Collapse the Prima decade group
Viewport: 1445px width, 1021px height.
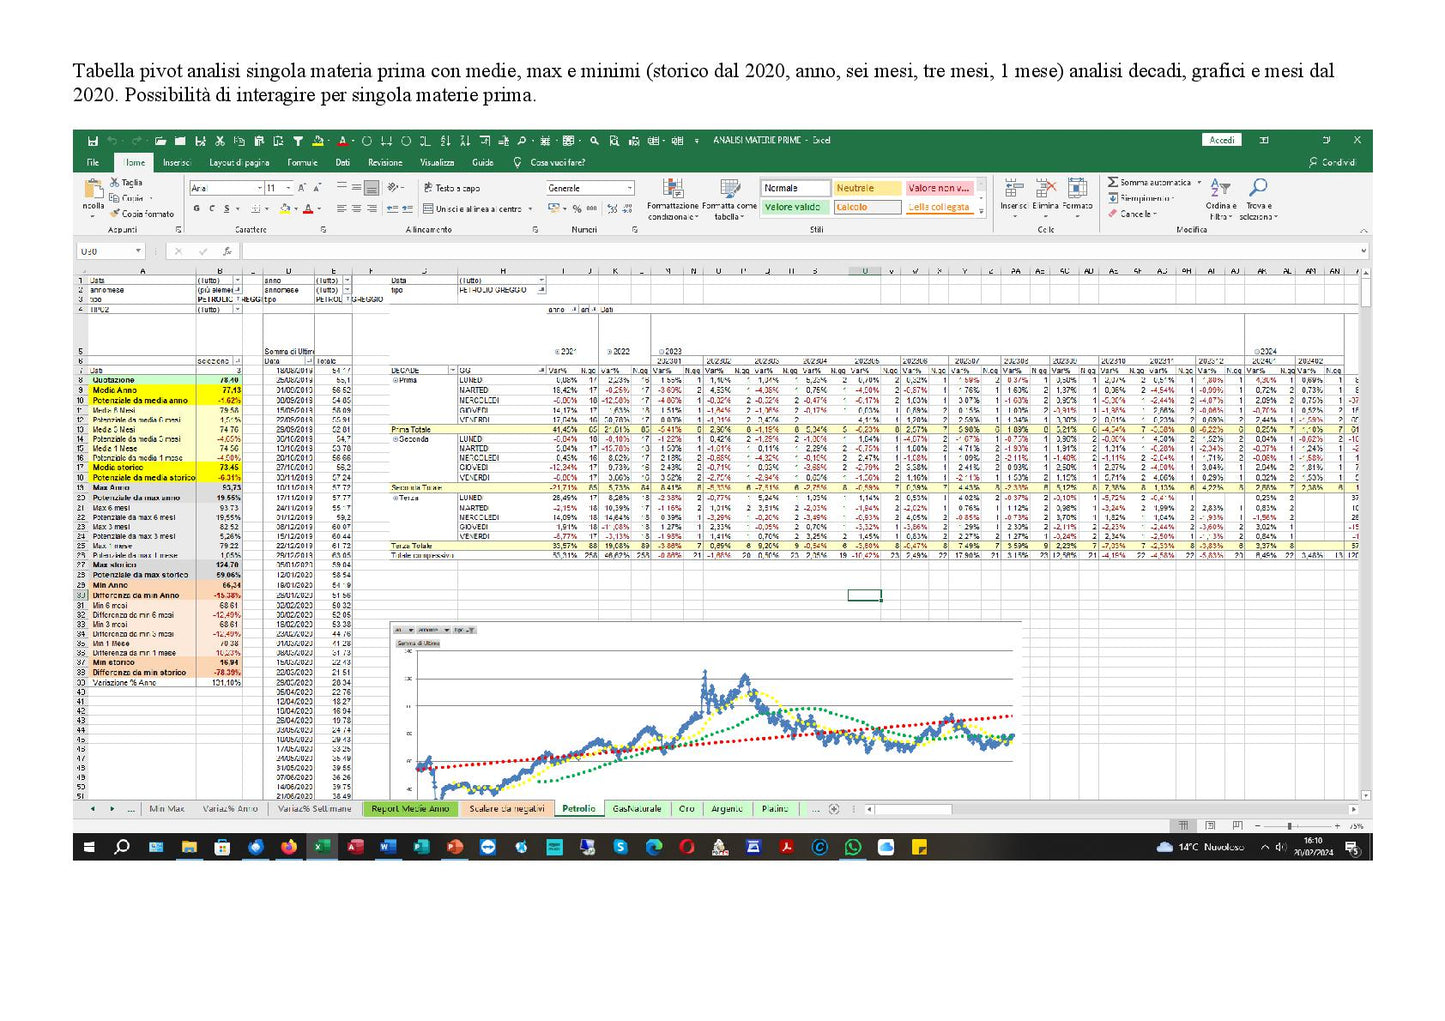pos(396,380)
